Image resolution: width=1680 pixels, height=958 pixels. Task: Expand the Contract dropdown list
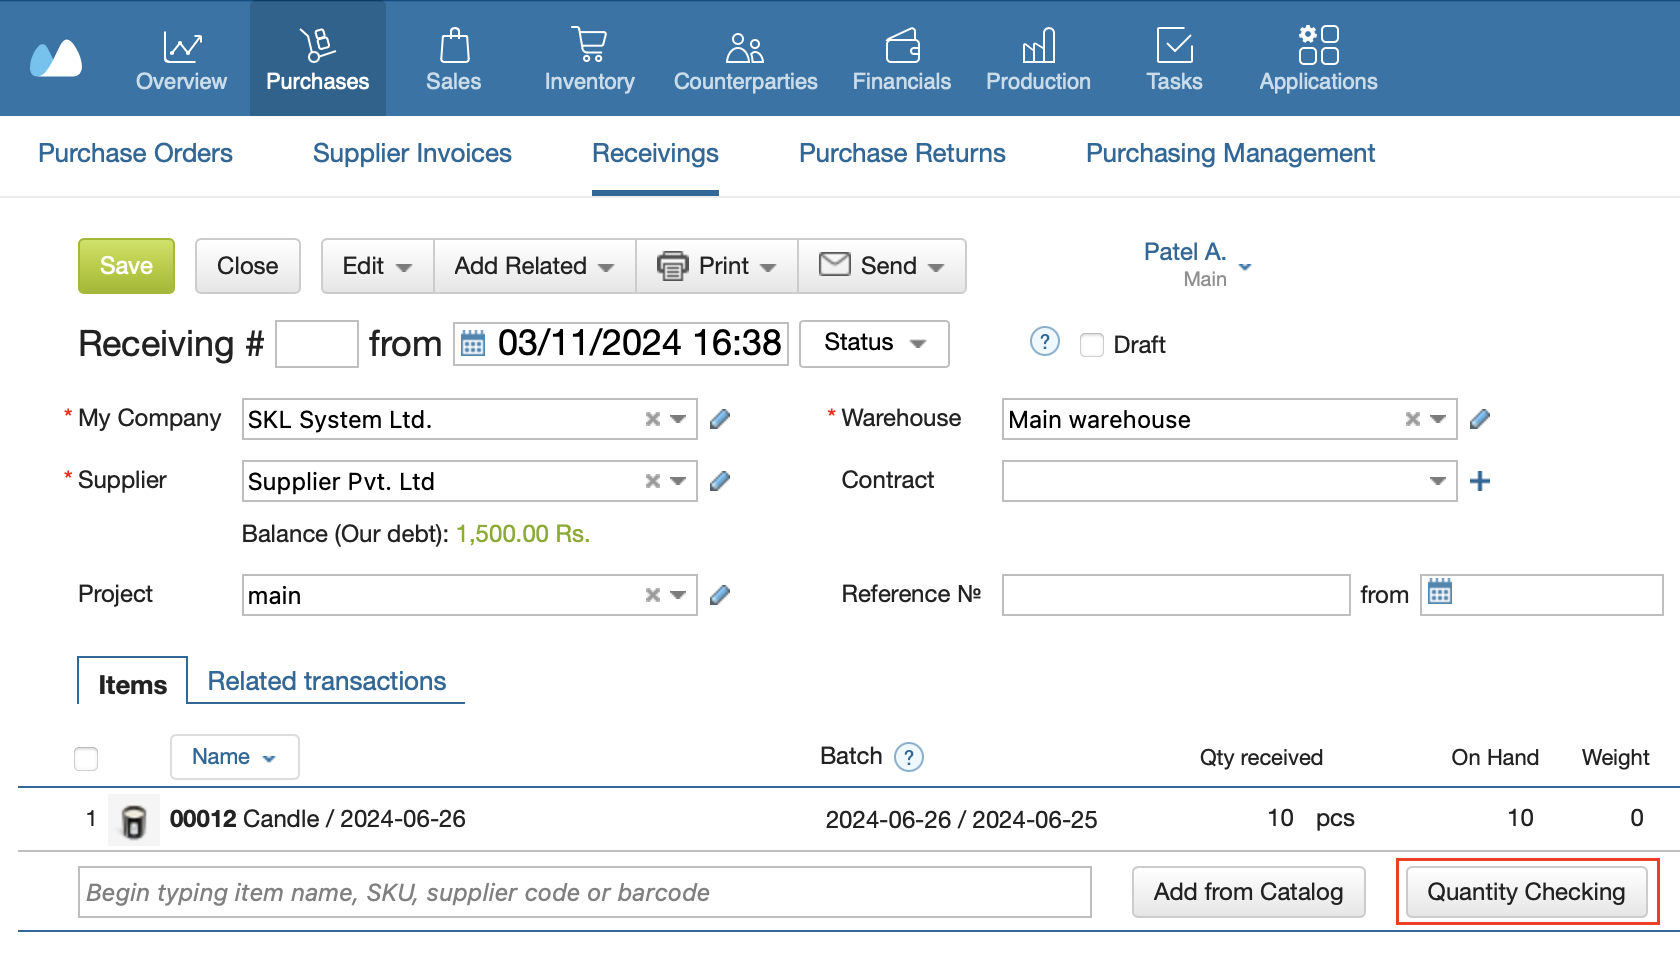point(1437,481)
